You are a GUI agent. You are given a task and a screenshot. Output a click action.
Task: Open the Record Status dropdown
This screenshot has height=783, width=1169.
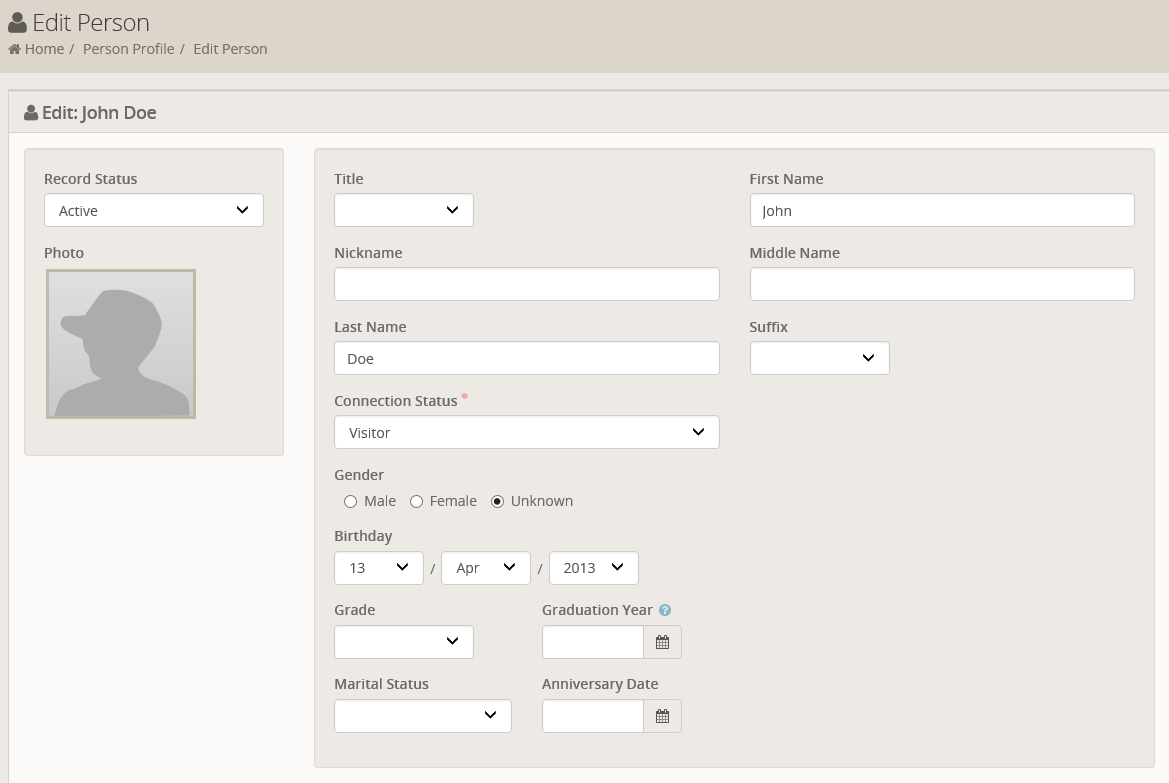[154, 210]
